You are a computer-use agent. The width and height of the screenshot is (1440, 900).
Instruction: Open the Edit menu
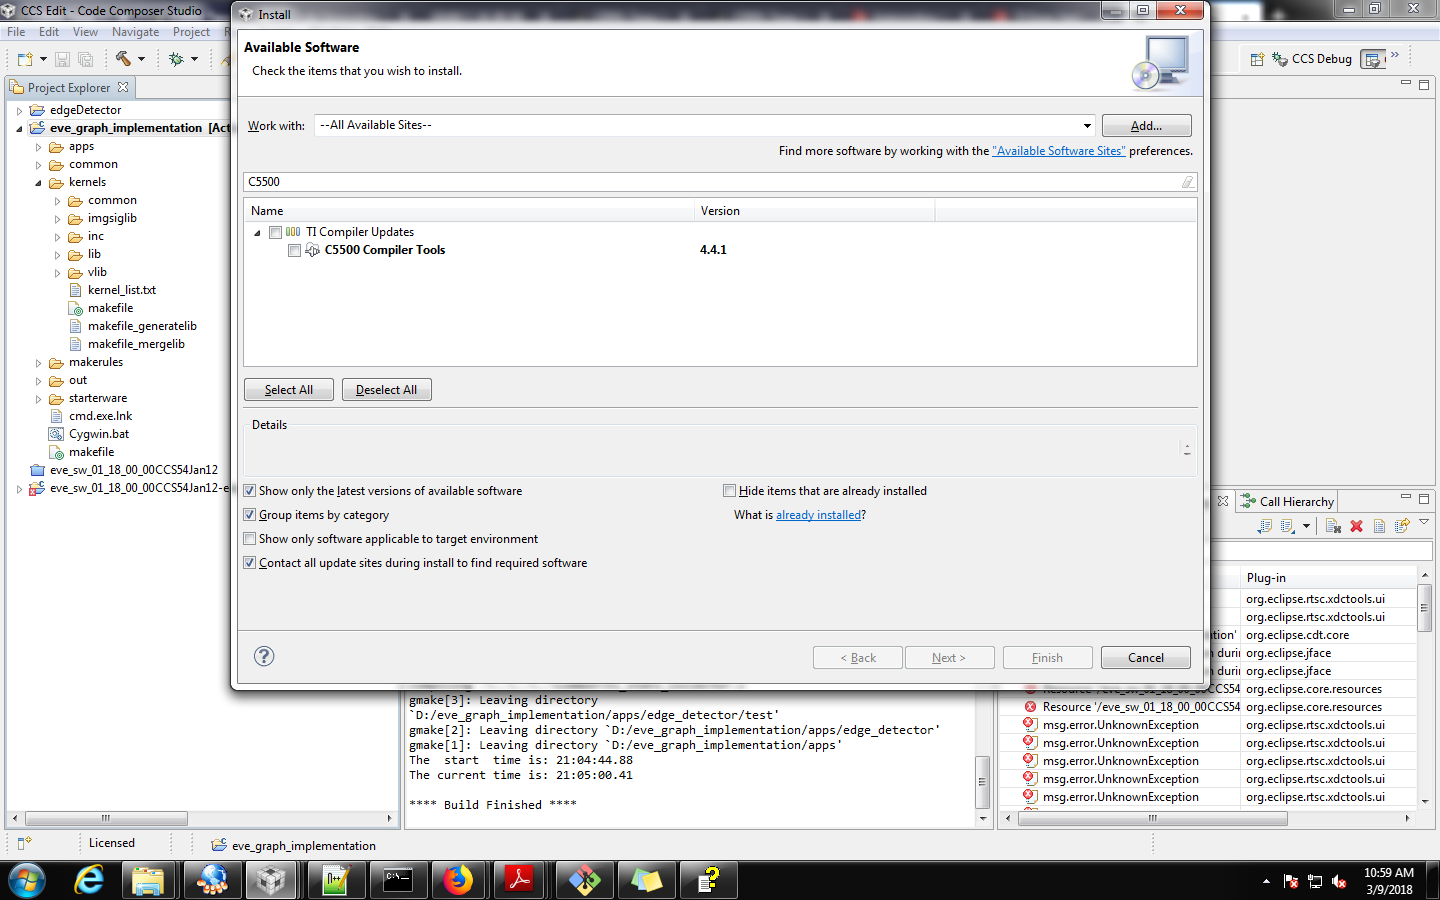(x=49, y=32)
